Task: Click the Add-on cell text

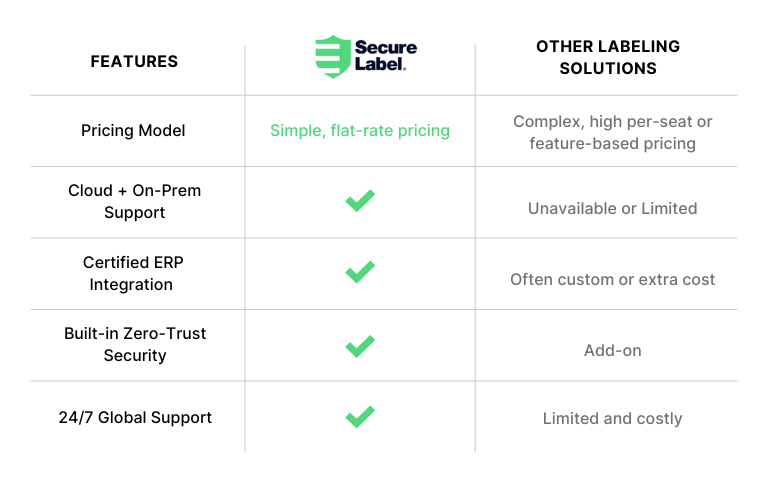Action: [612, 351]
